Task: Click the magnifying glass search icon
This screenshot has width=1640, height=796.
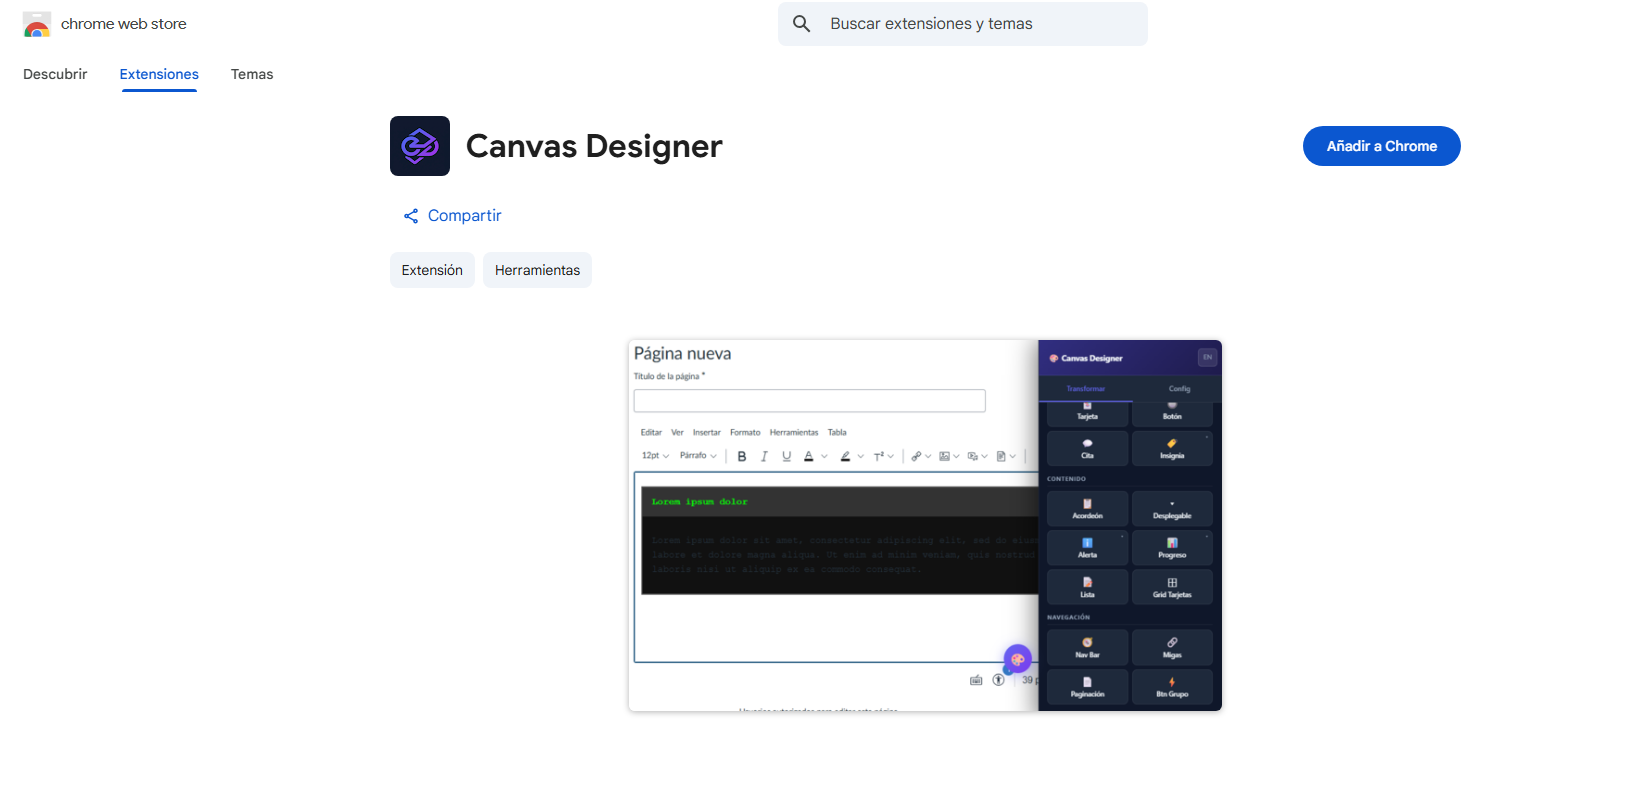Action: [801, 24]
